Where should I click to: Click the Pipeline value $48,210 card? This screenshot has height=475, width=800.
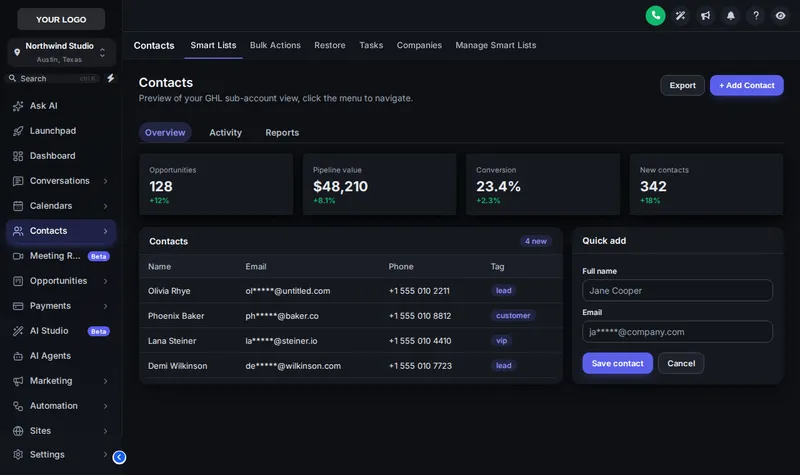pyautogui.click(x=379, y=184)
